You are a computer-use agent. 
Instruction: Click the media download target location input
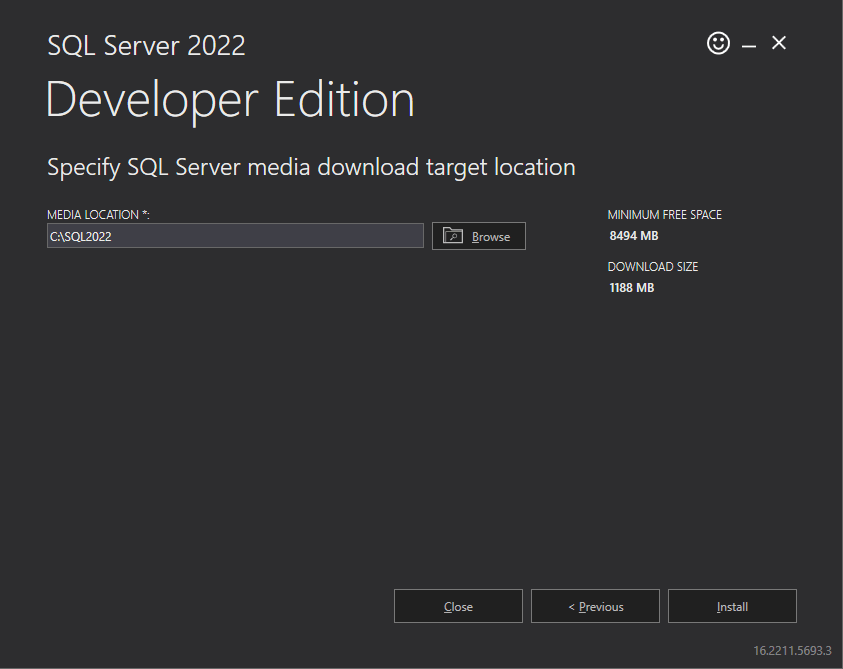pyautogui.click(x=235, y=235)
